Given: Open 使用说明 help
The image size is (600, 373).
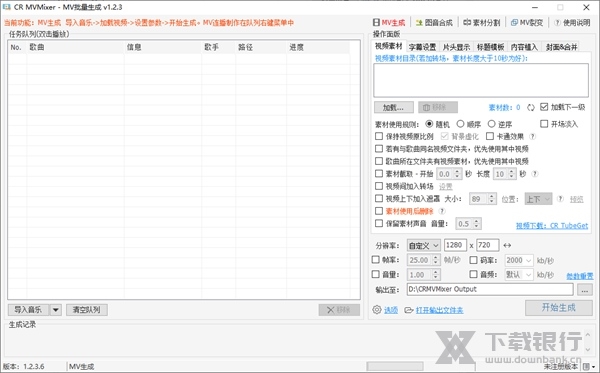Looking at the screenshot, I should [572, 23].
